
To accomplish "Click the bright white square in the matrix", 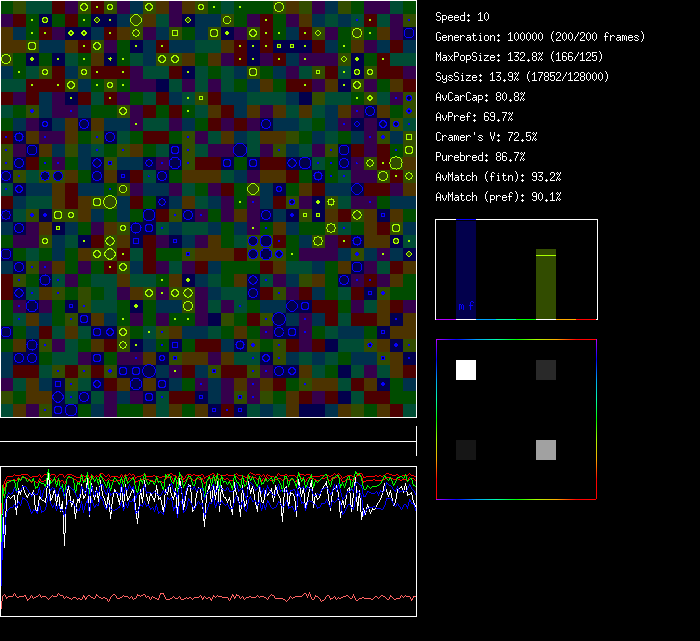I will click(466, 370).
